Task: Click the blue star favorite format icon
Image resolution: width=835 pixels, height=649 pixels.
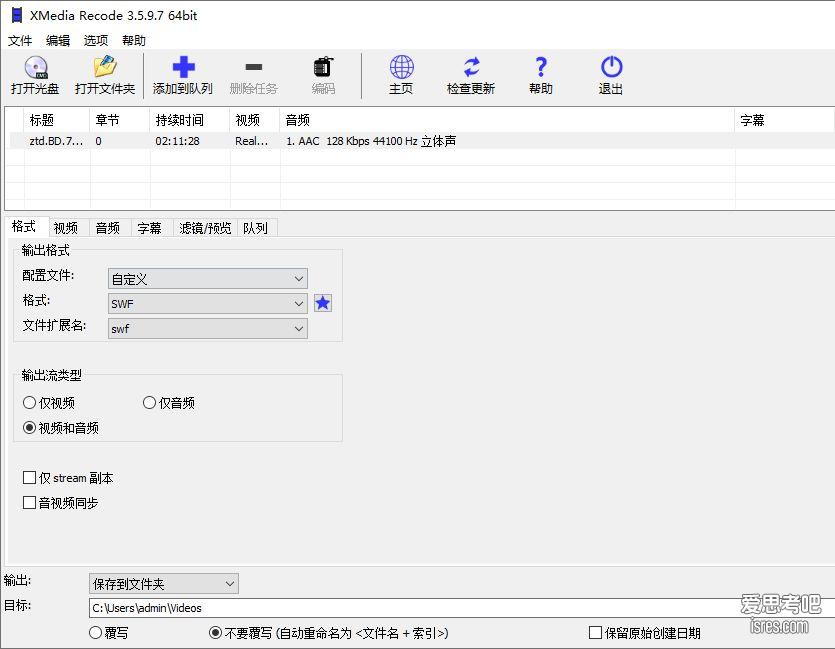Action: [323, 303]
